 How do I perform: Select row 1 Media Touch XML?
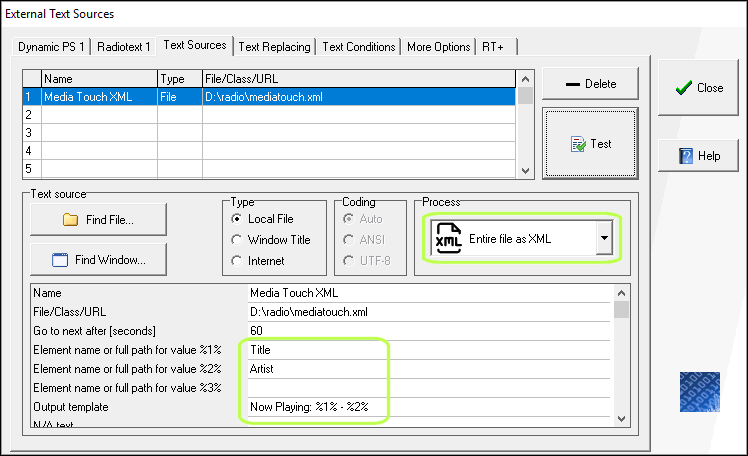[269, 97]
